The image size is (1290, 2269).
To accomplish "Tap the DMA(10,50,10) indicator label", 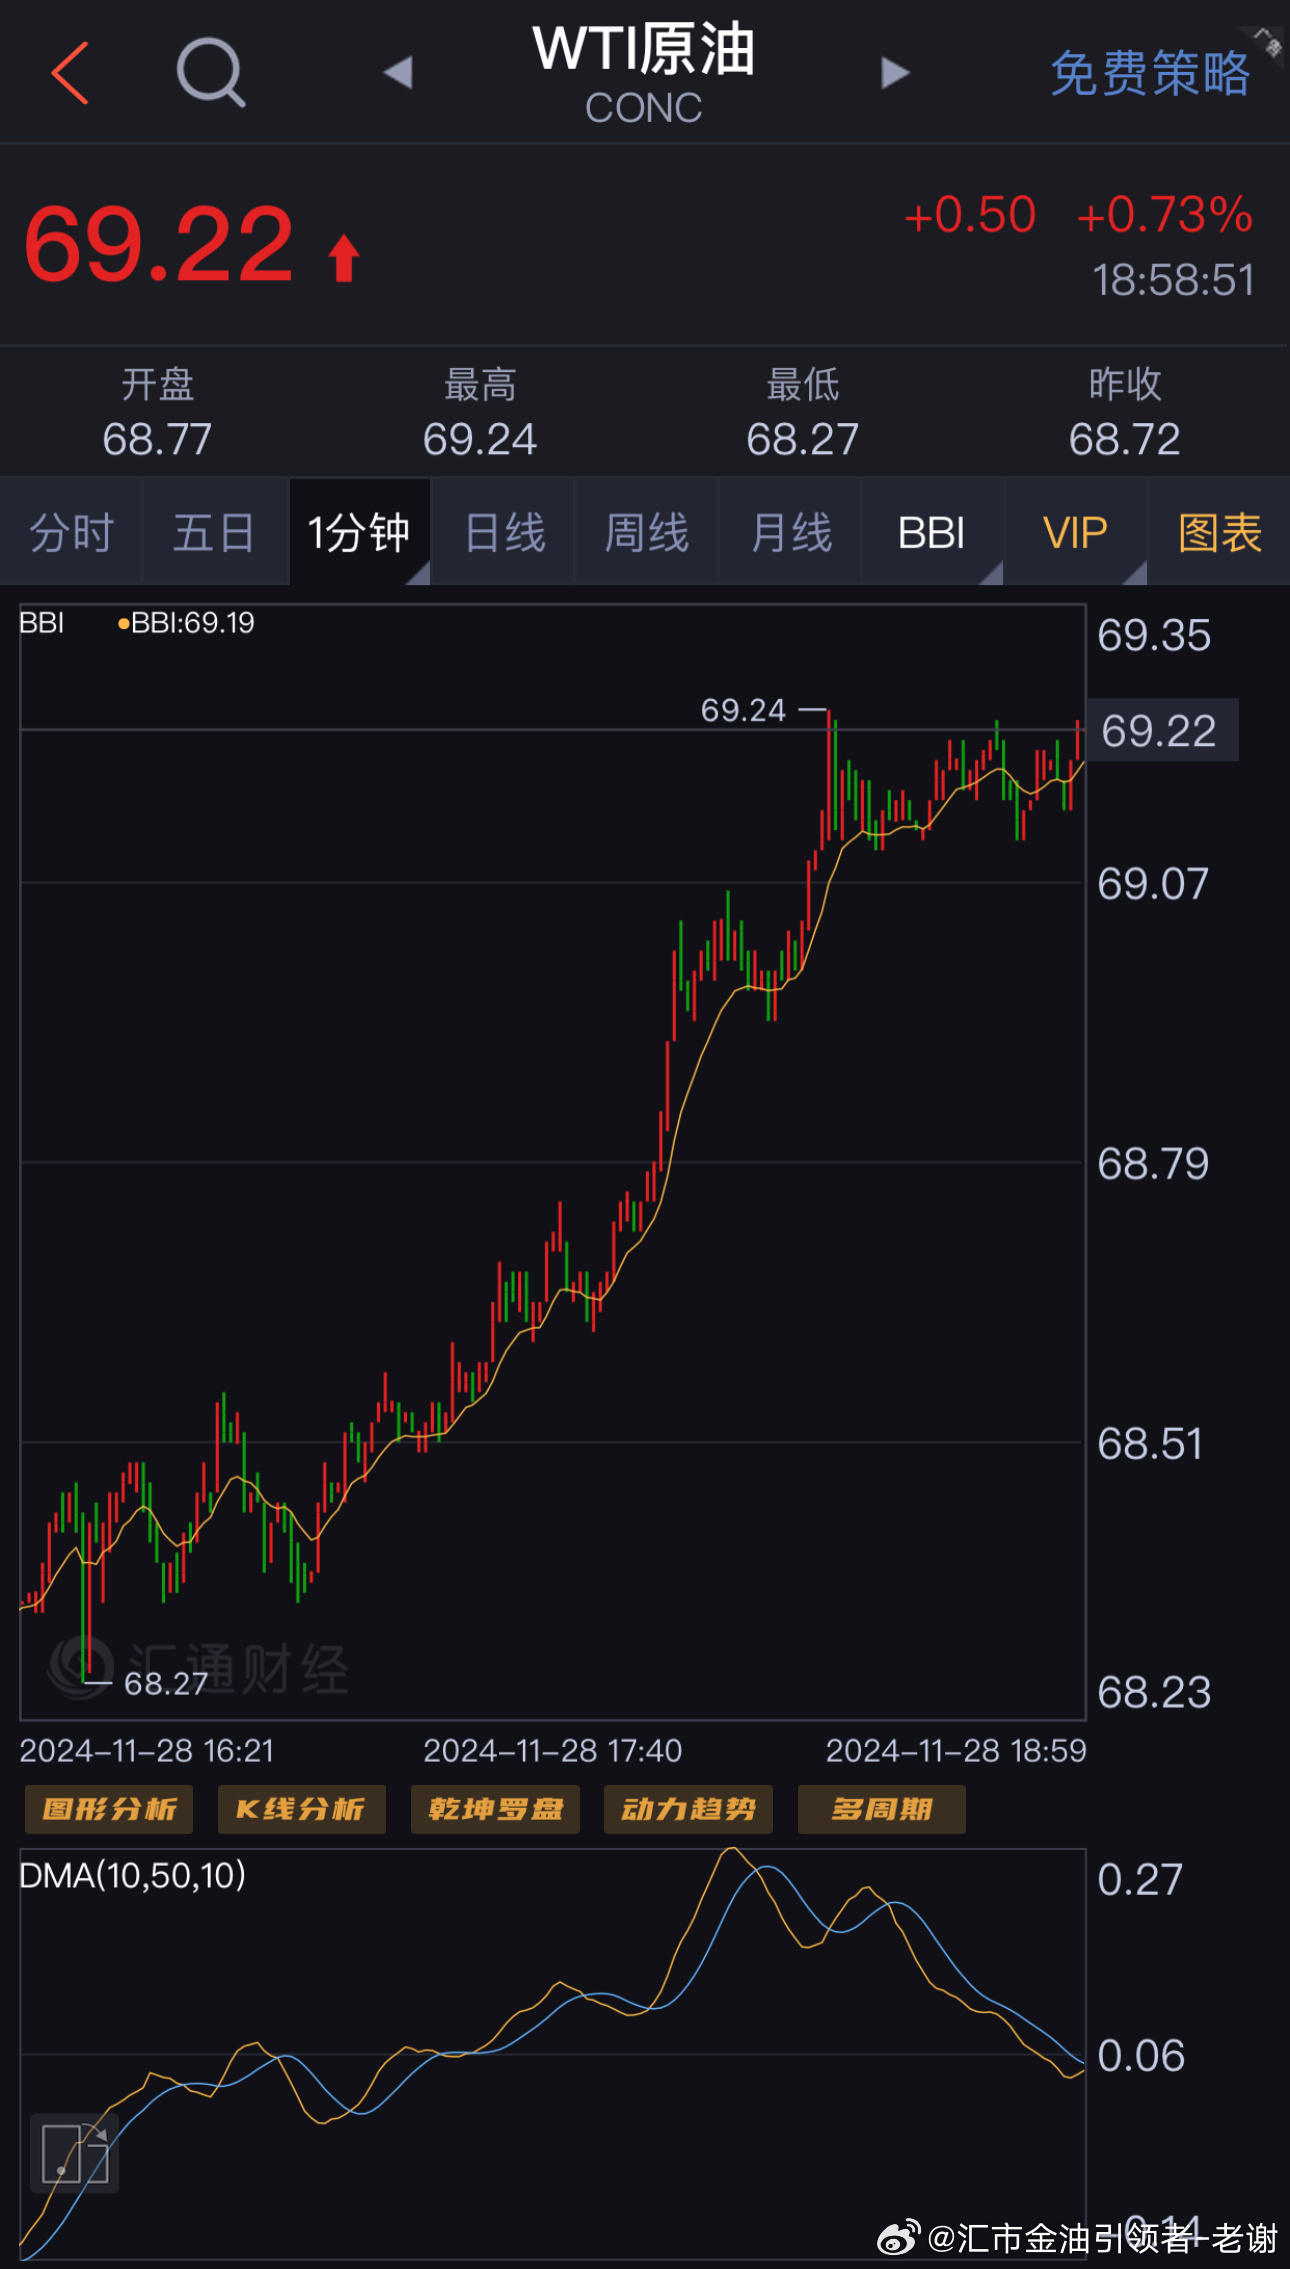I will [133, 1875].
